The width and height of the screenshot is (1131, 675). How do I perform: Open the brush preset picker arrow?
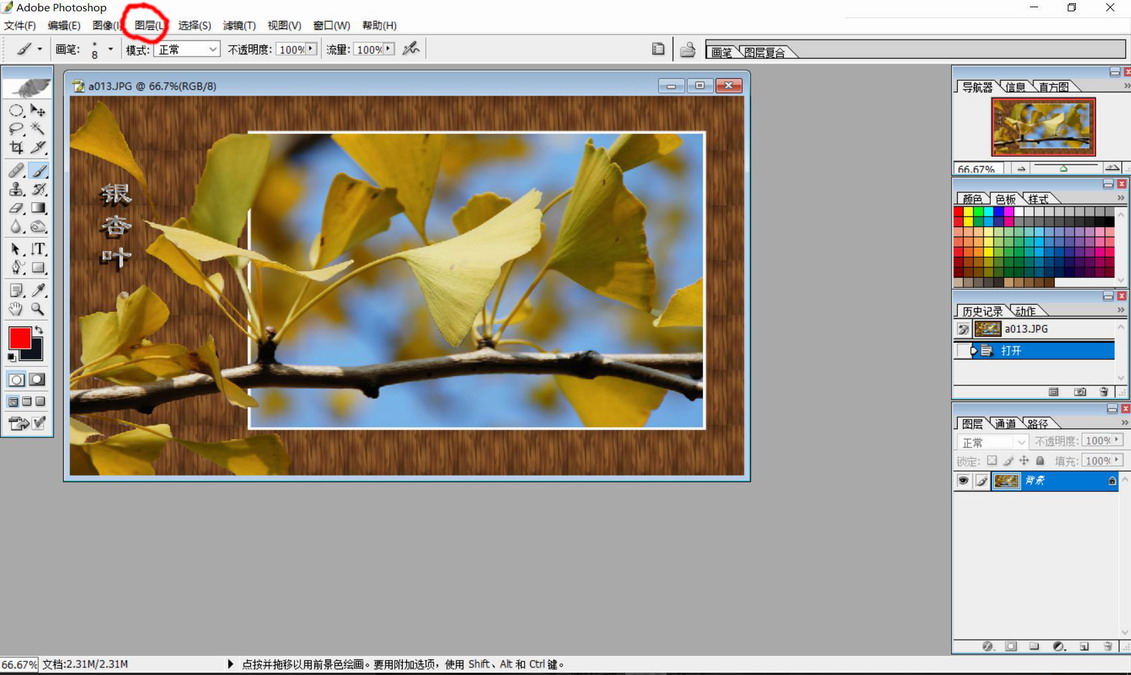pos(110,49)
